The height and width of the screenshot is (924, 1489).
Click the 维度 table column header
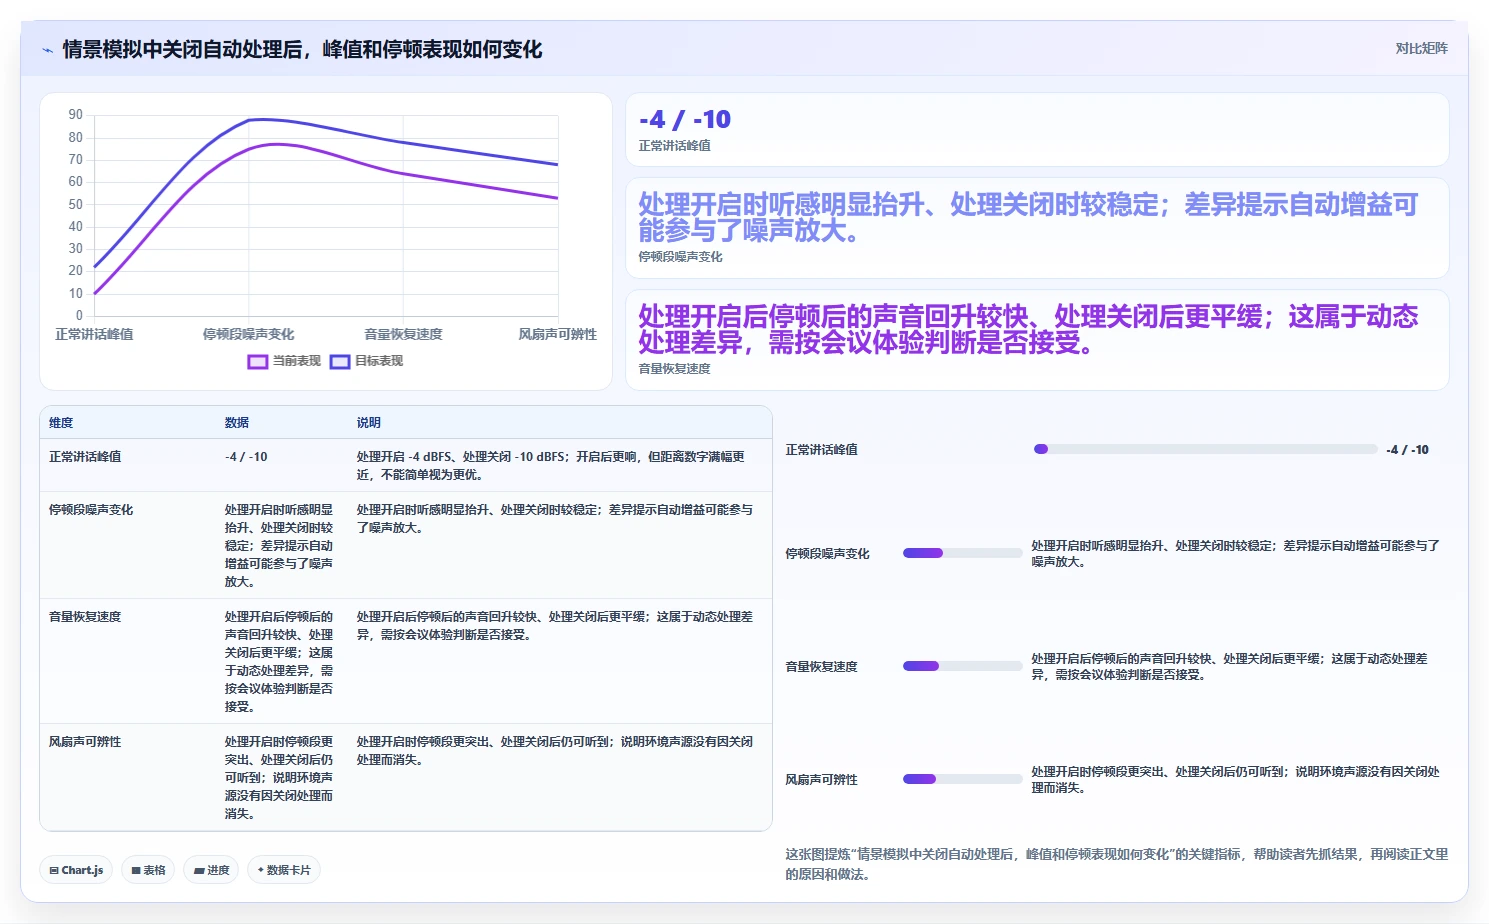tap(61, 423)
